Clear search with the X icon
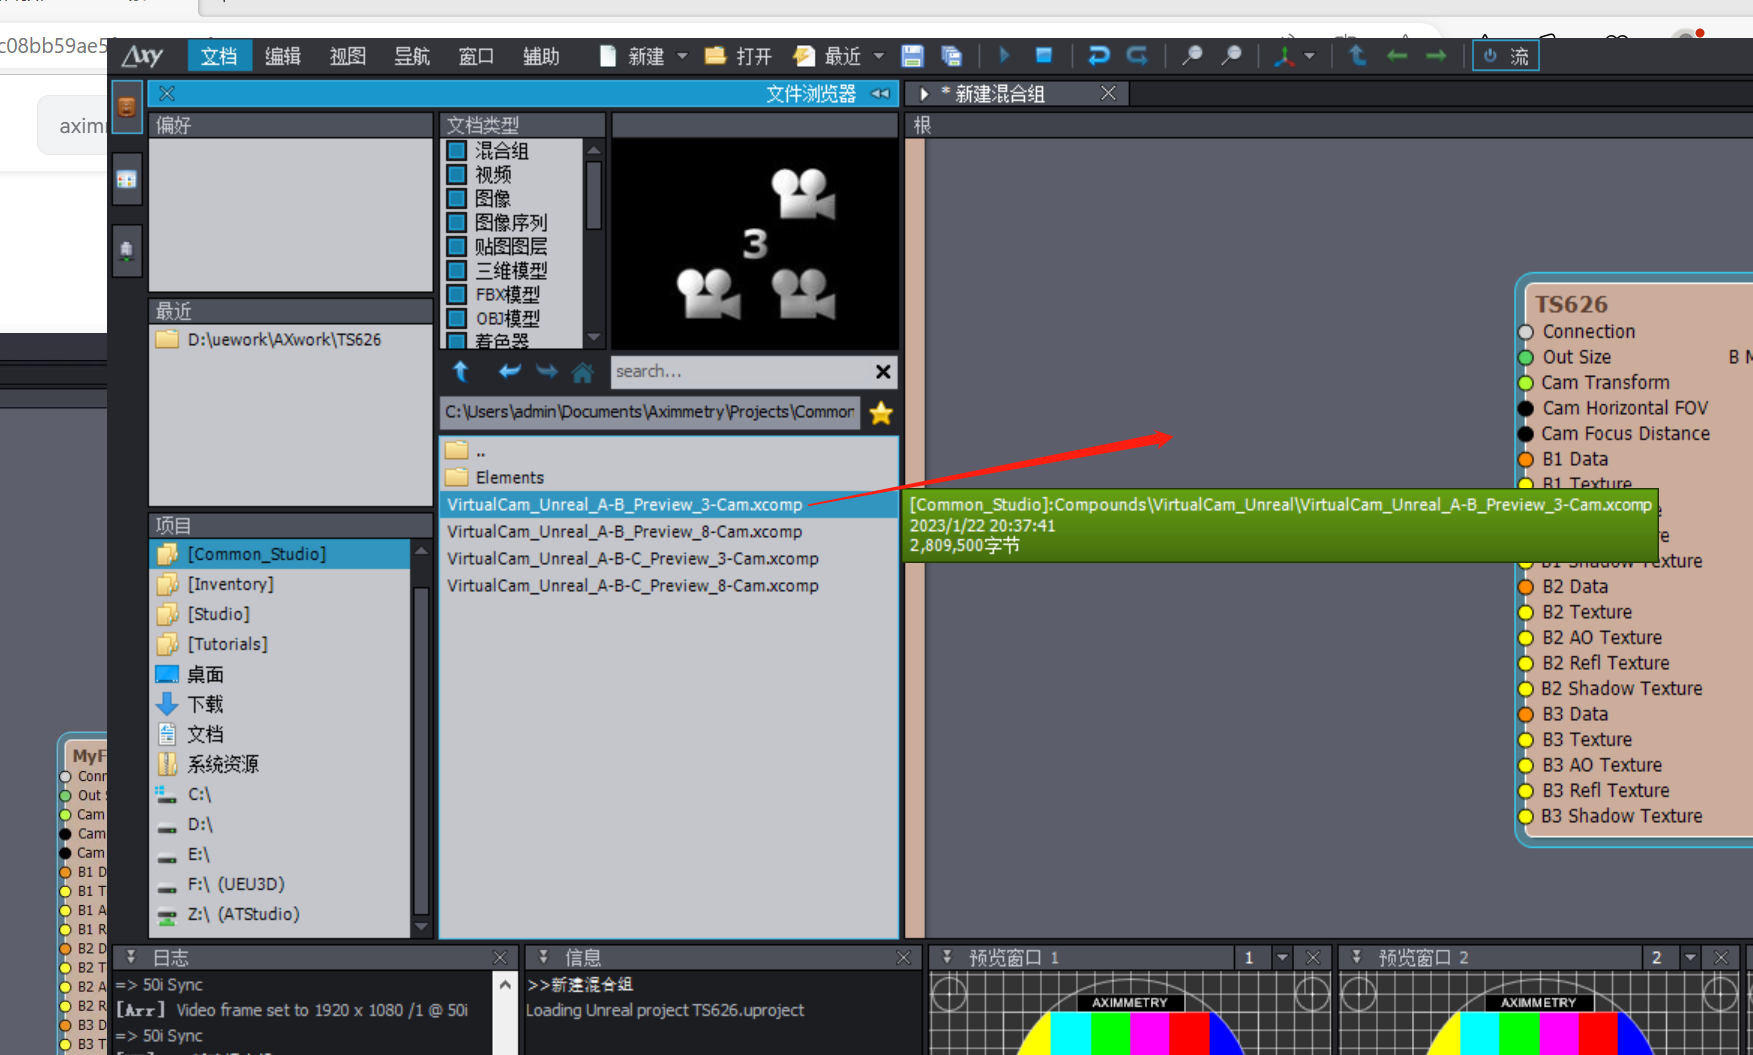The image size is (1753, 1055). pos(883,372)
